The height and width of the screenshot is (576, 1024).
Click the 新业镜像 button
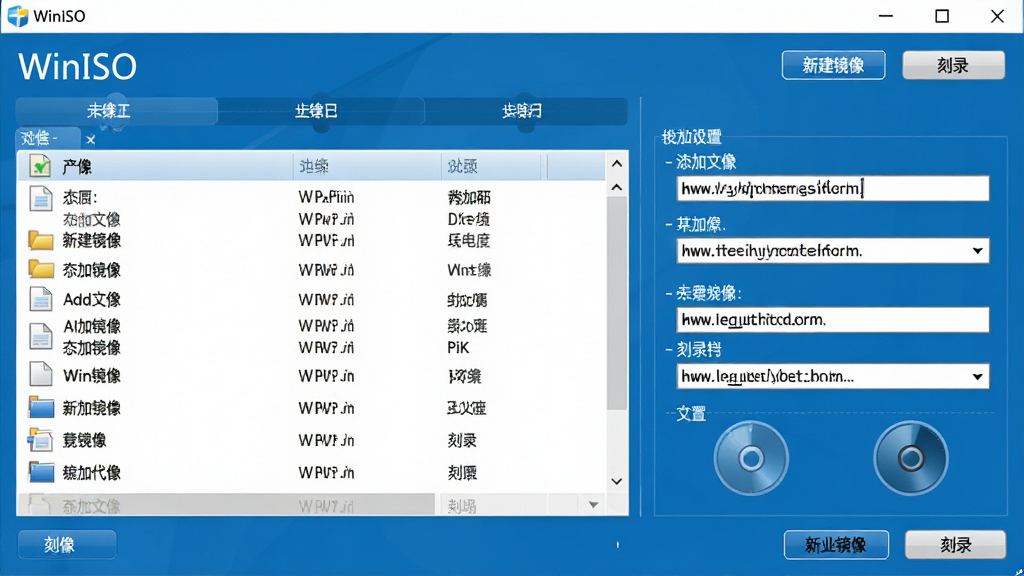(x=836, y=545)
